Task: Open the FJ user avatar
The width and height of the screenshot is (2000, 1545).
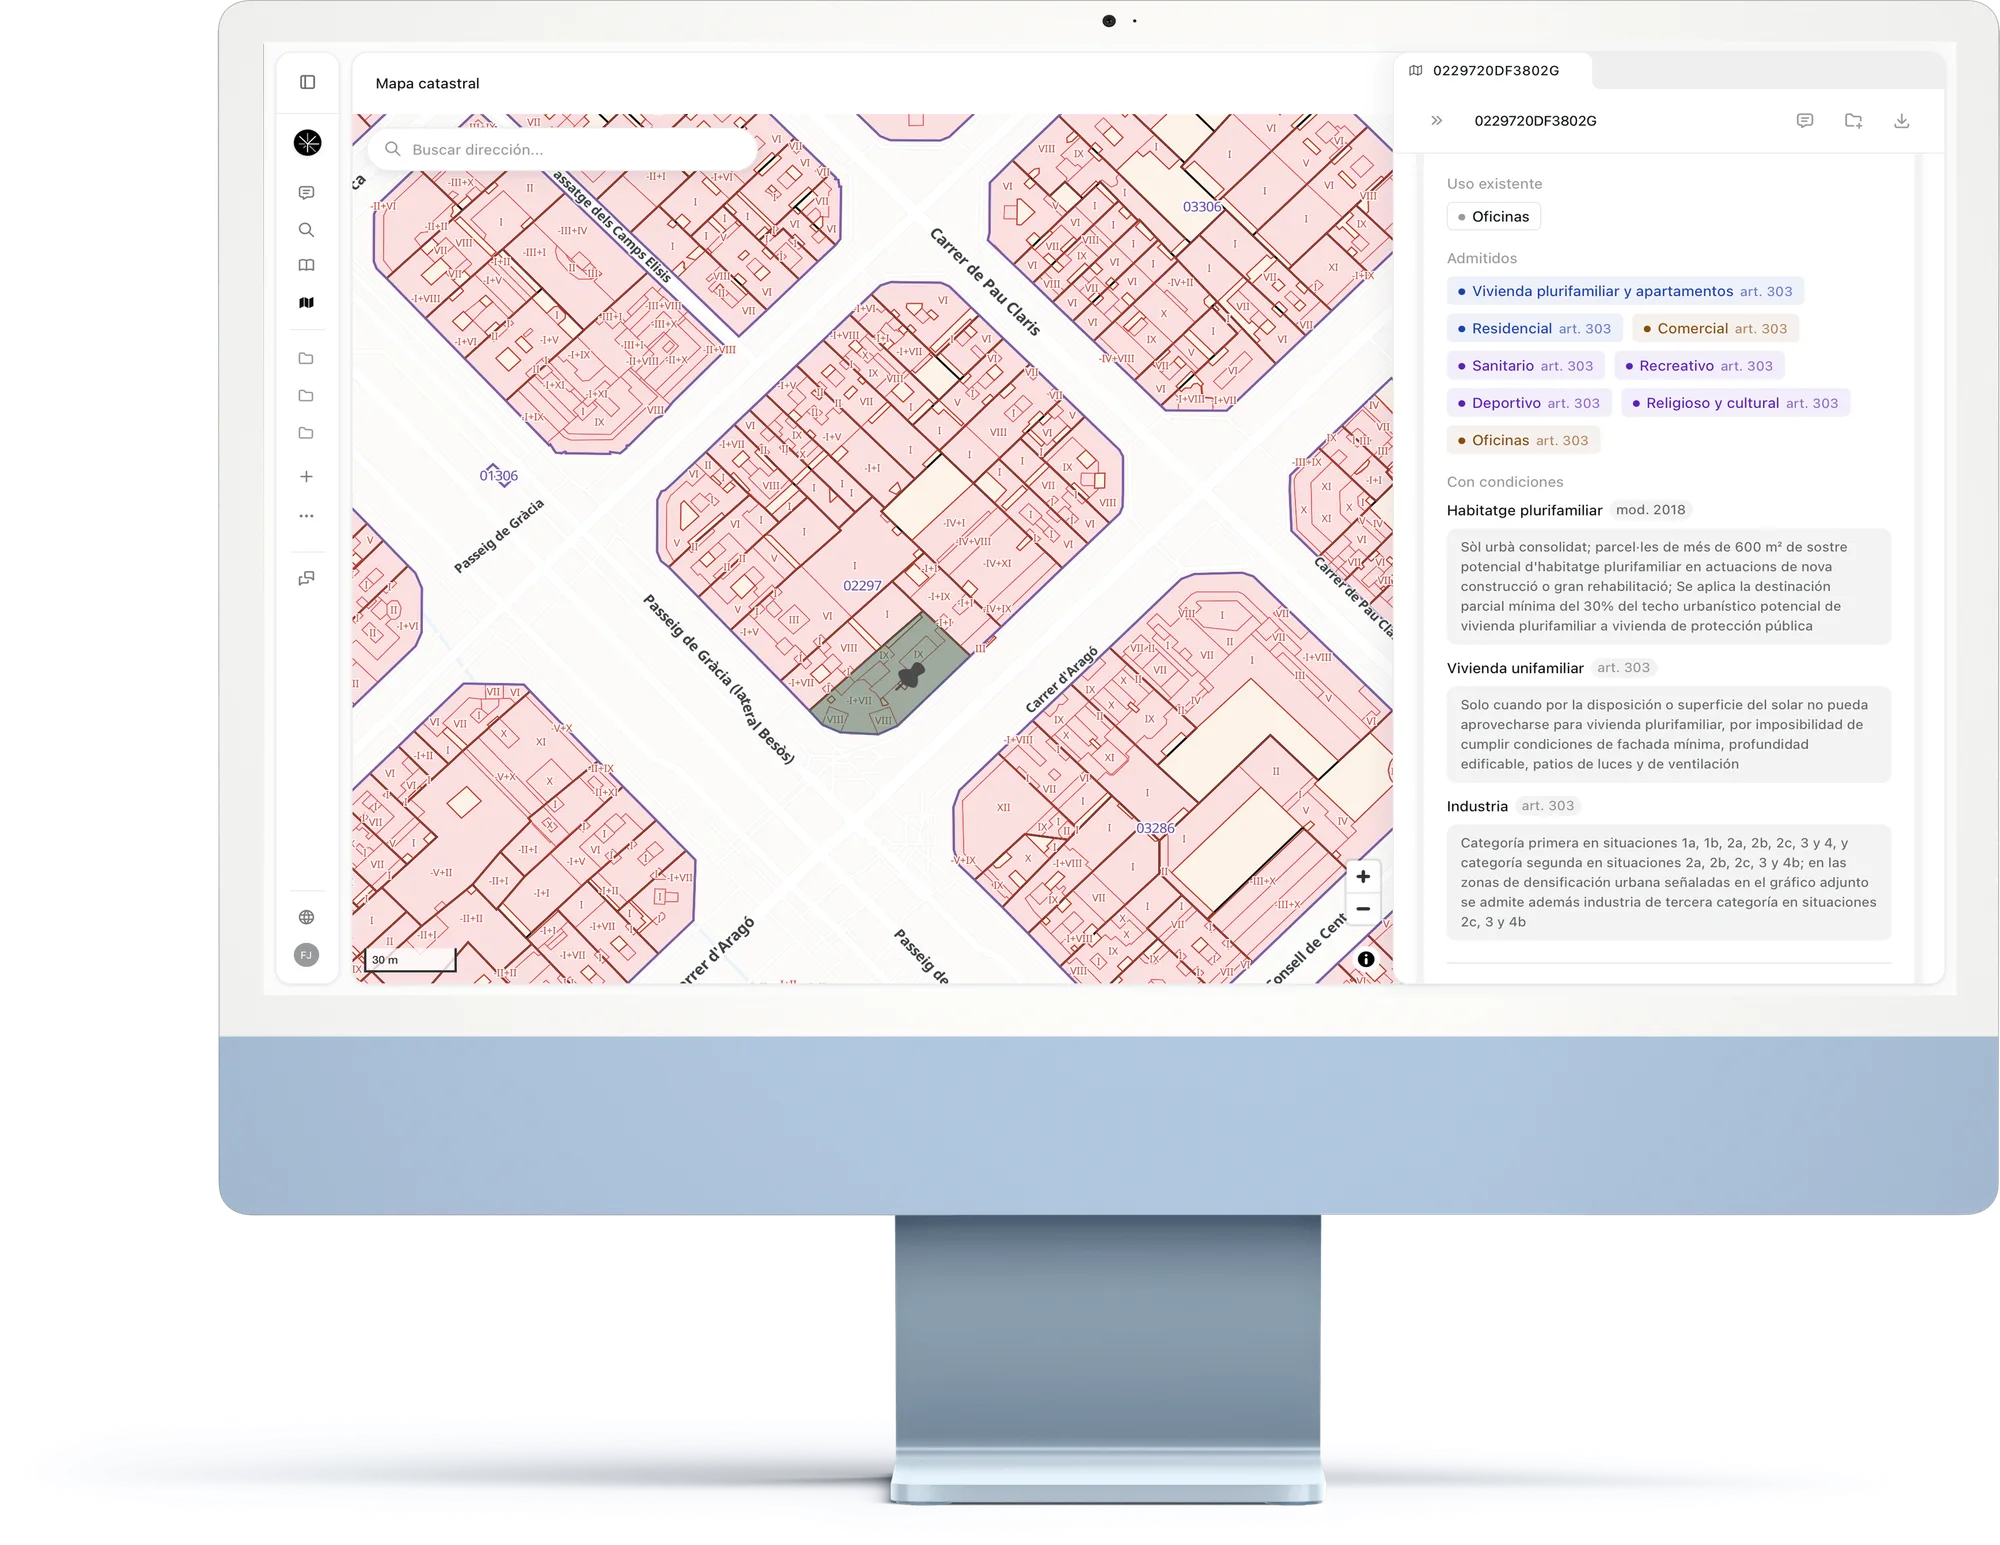Action: (307, 955)
